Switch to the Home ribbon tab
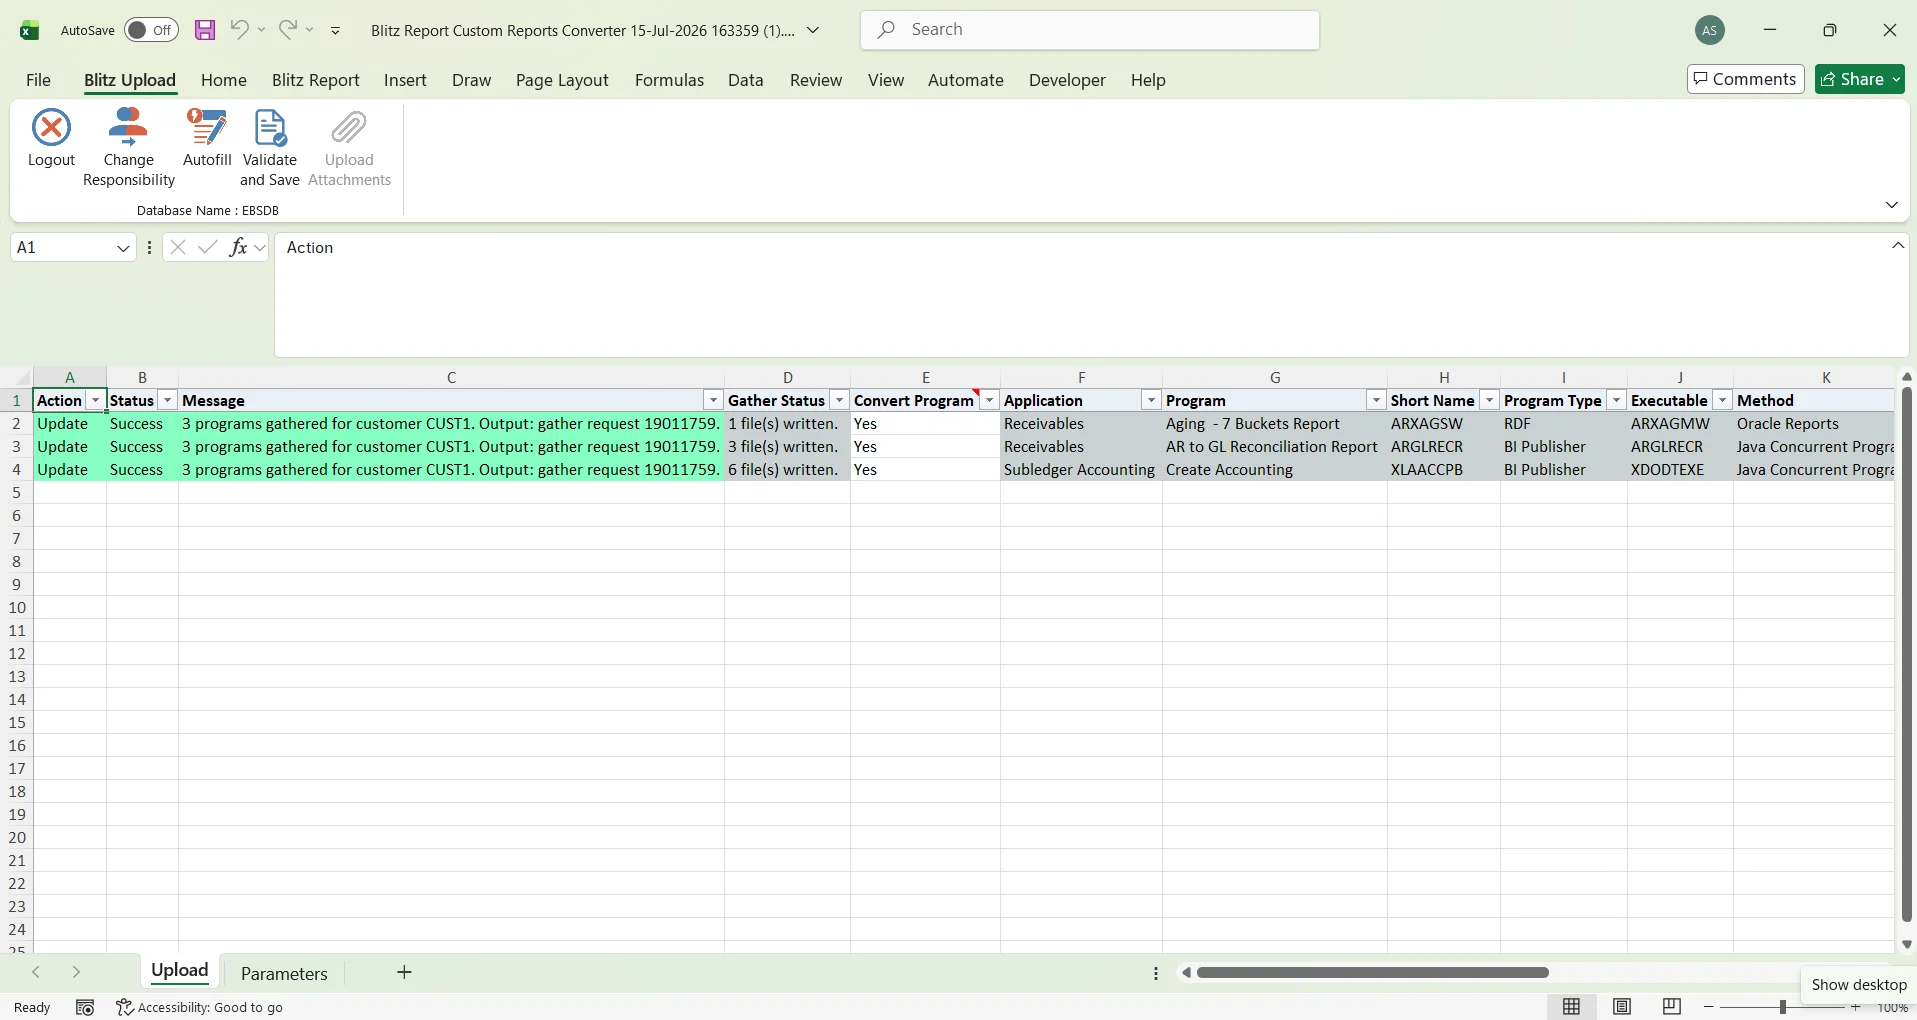 tap(224, 80)
